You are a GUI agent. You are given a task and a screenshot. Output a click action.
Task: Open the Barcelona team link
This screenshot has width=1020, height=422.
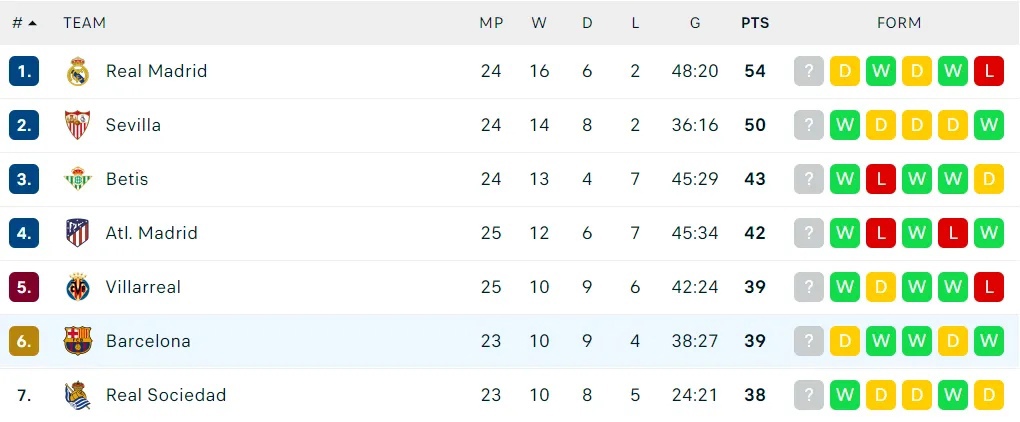click(x=148, y=341)
